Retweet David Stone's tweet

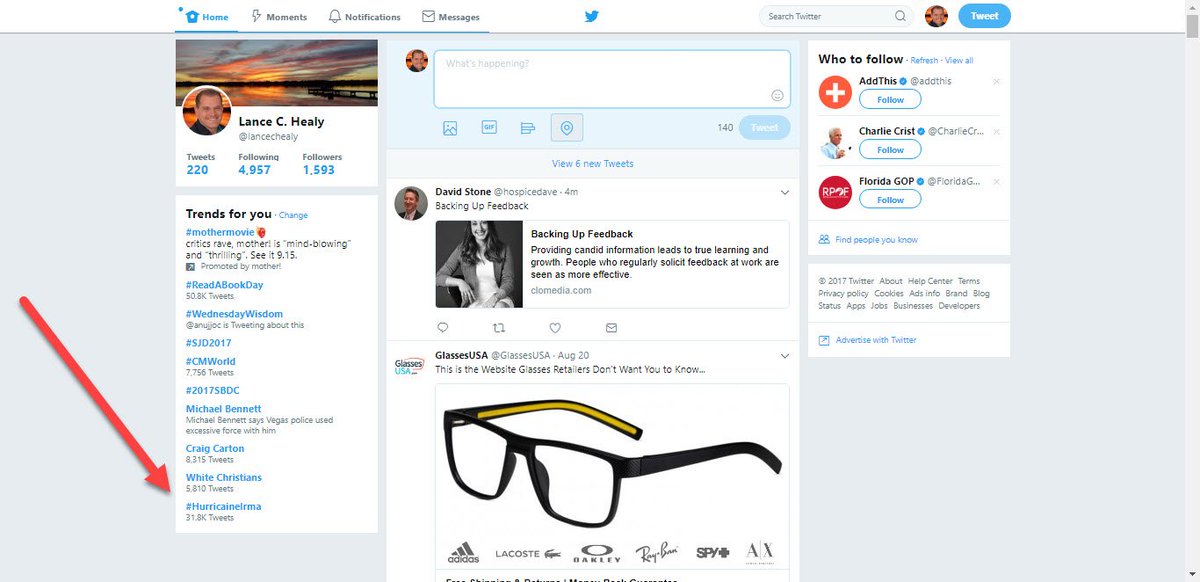(x=499, y=327)
